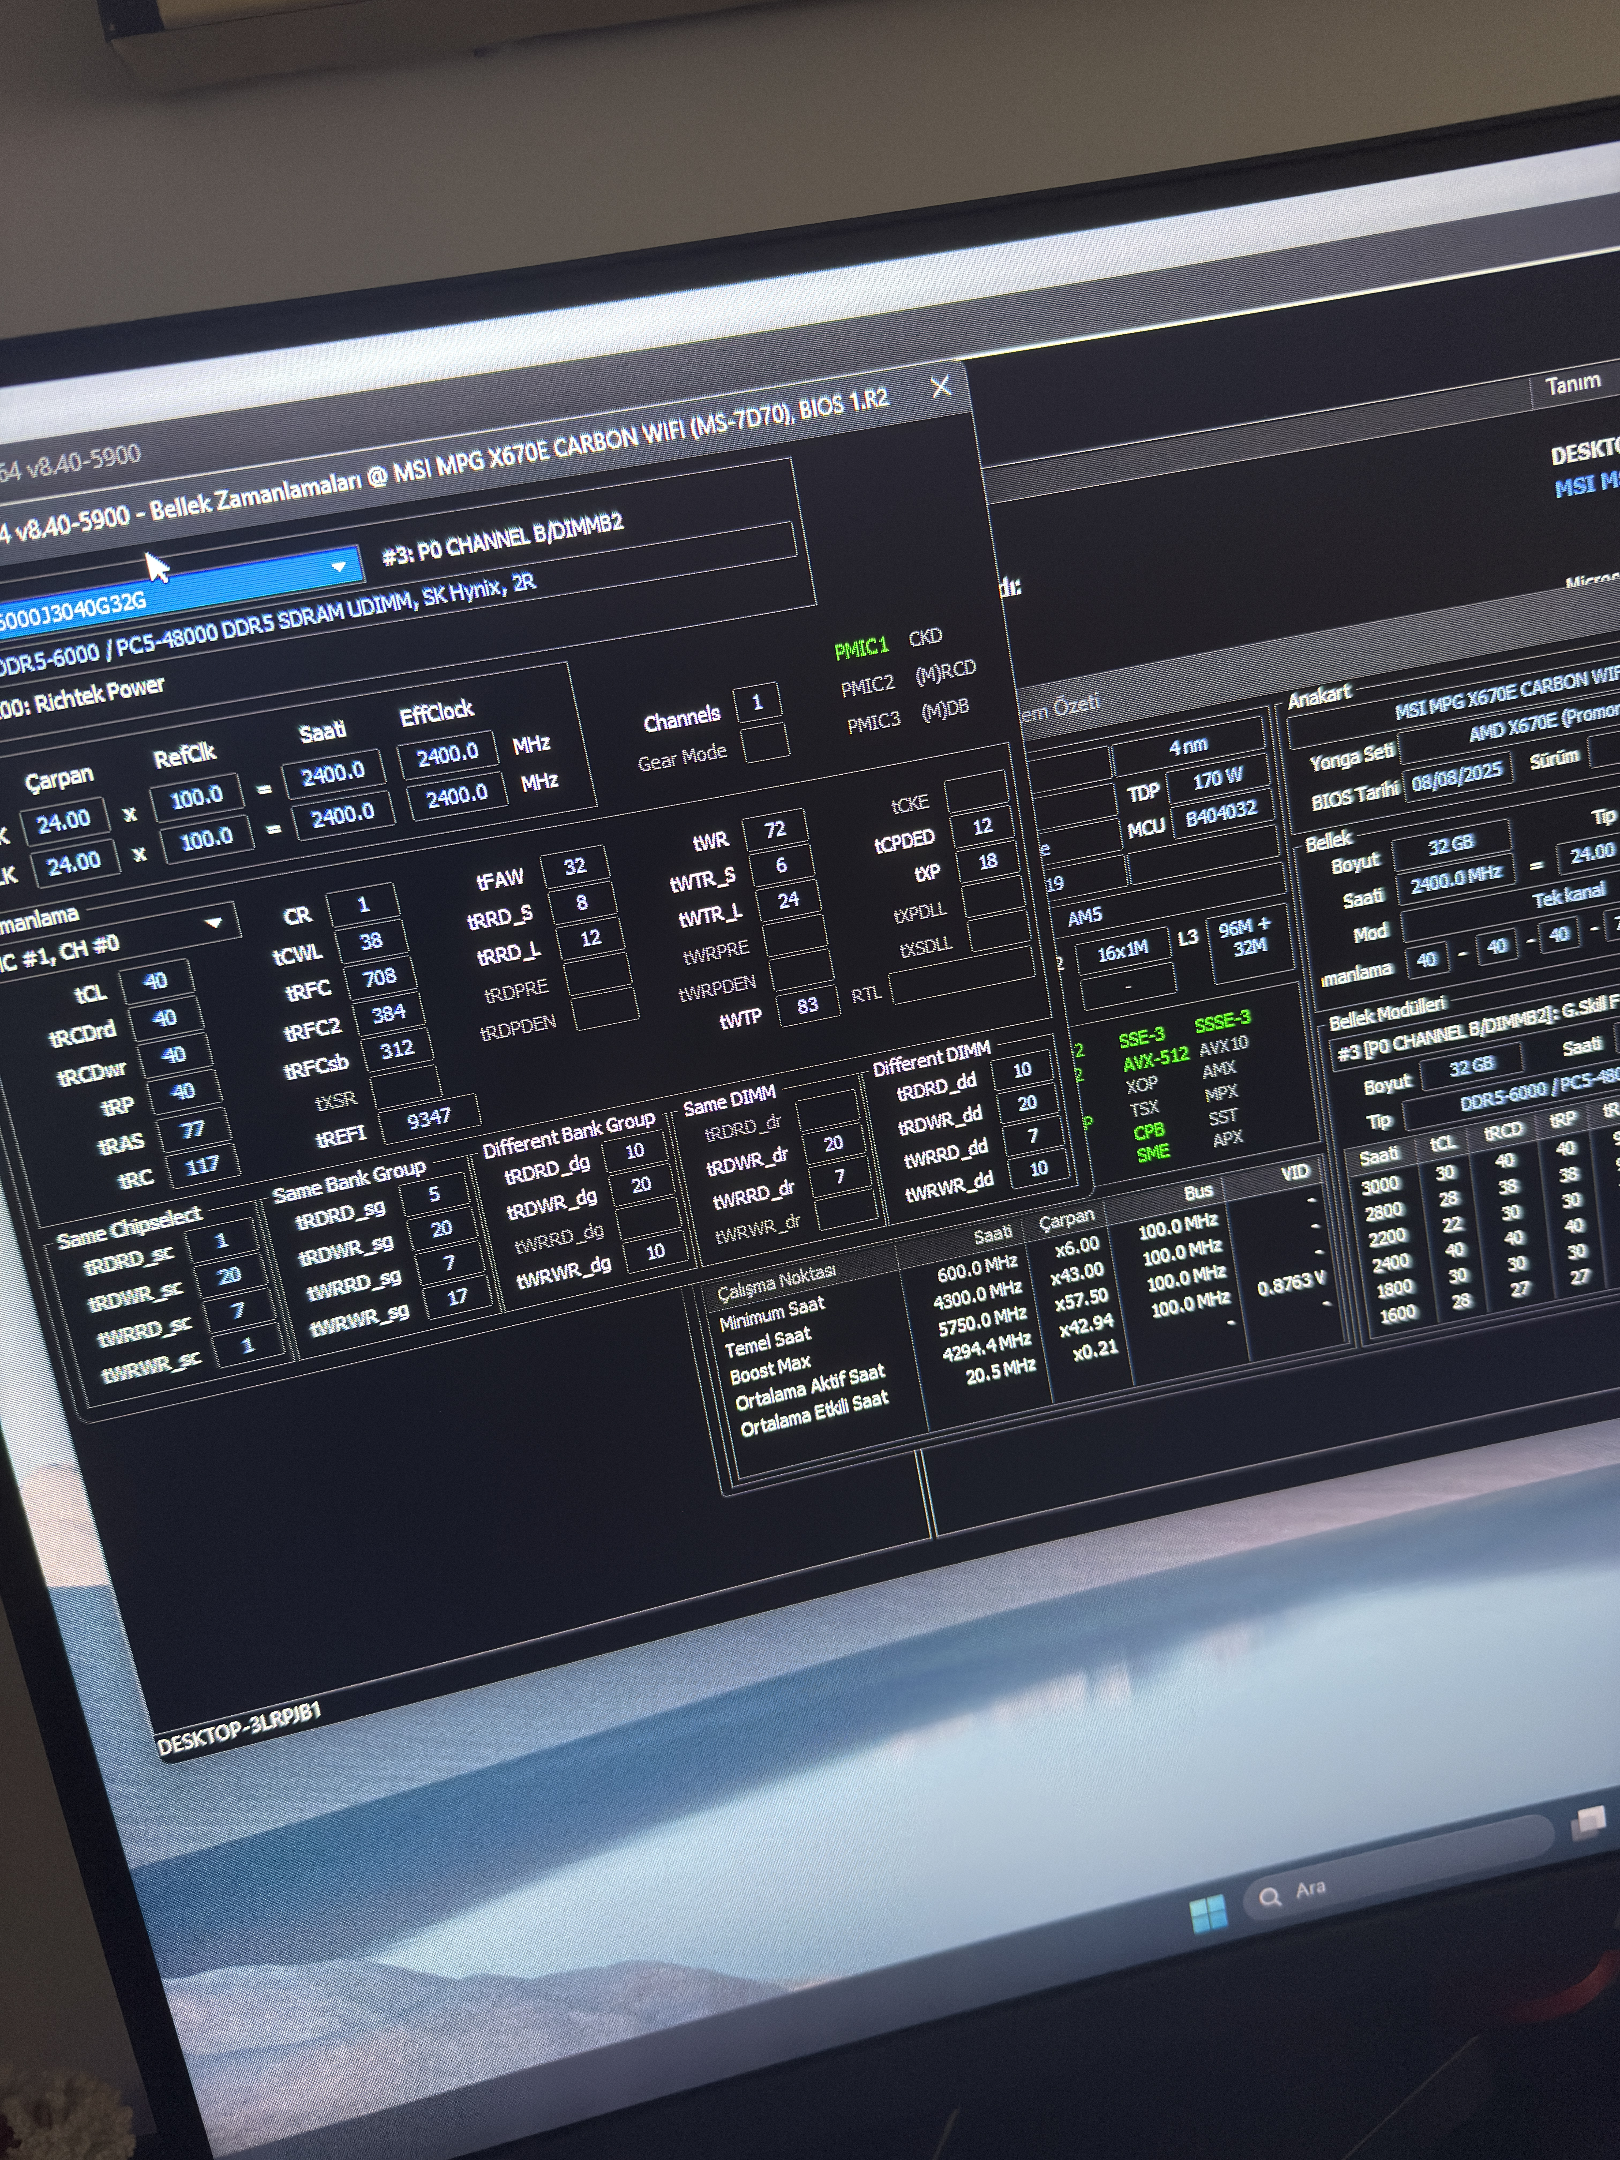Select the green PMIC1 indicator

pyautogui.click(x=861, y=648)
